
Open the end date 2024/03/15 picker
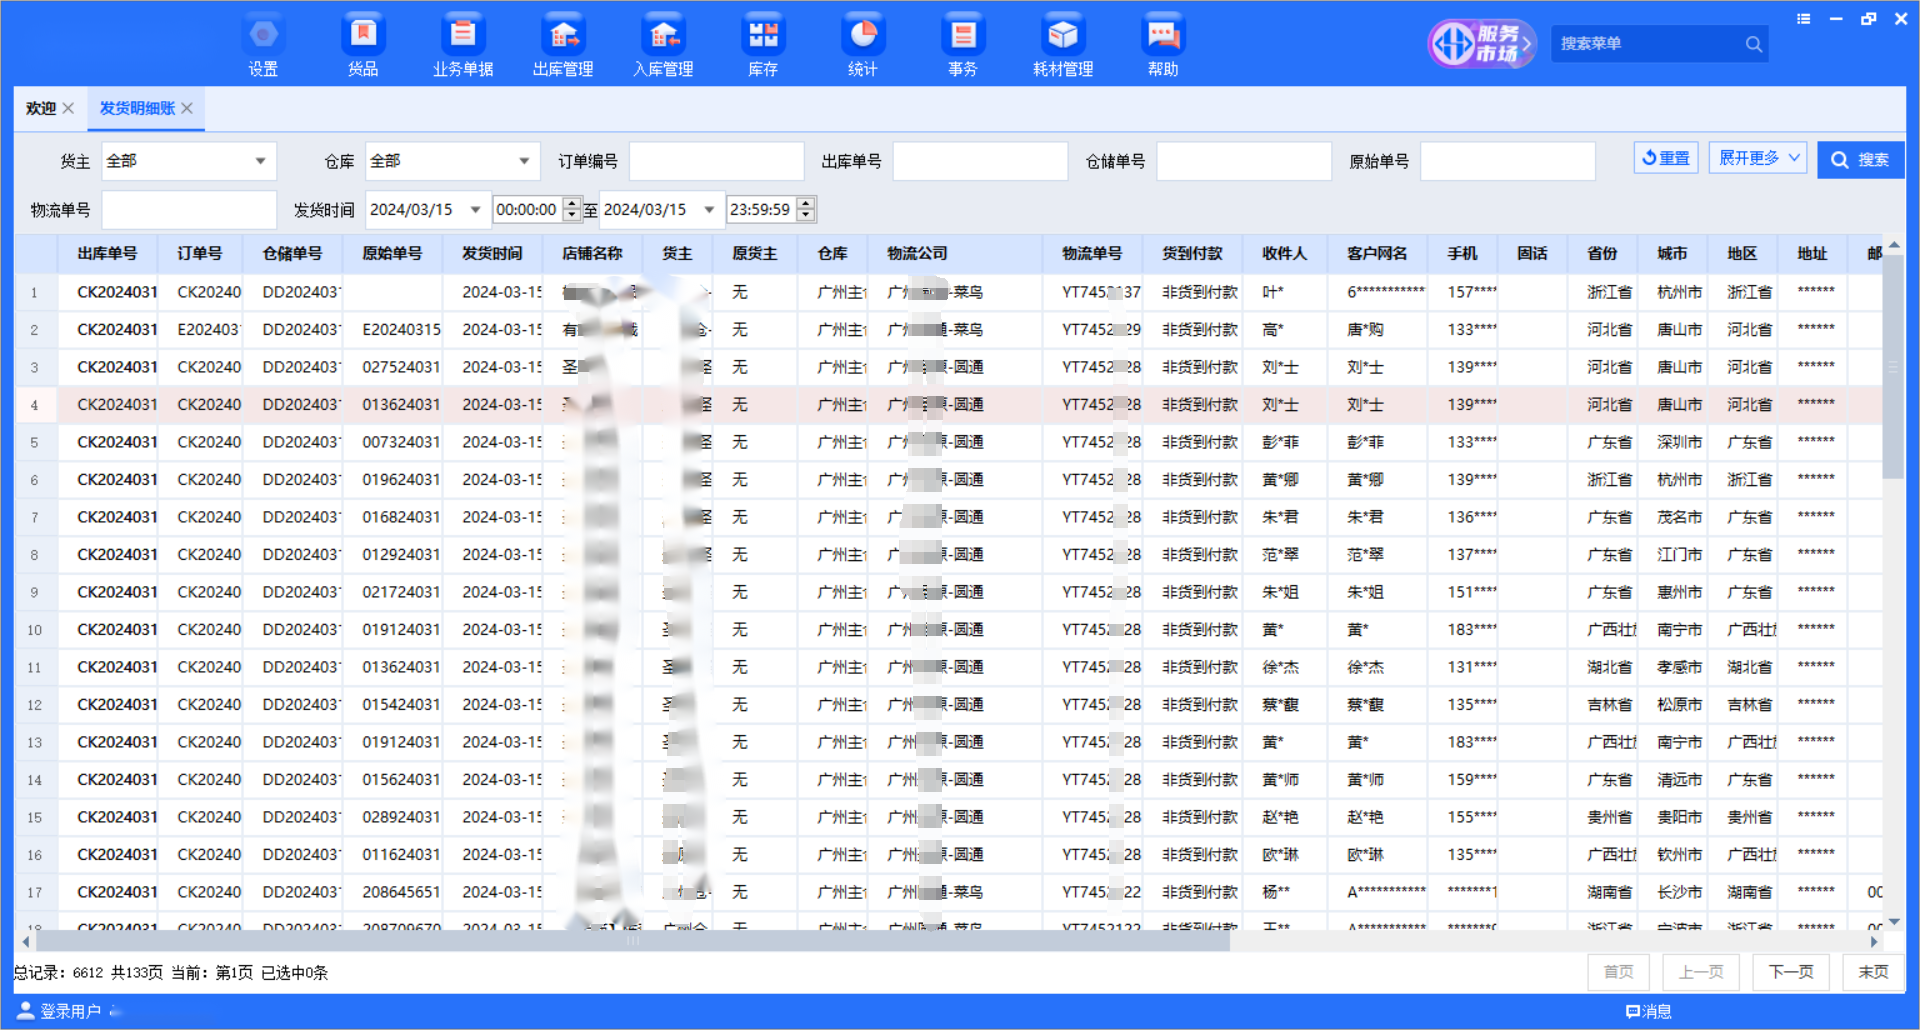click(709, 210)
